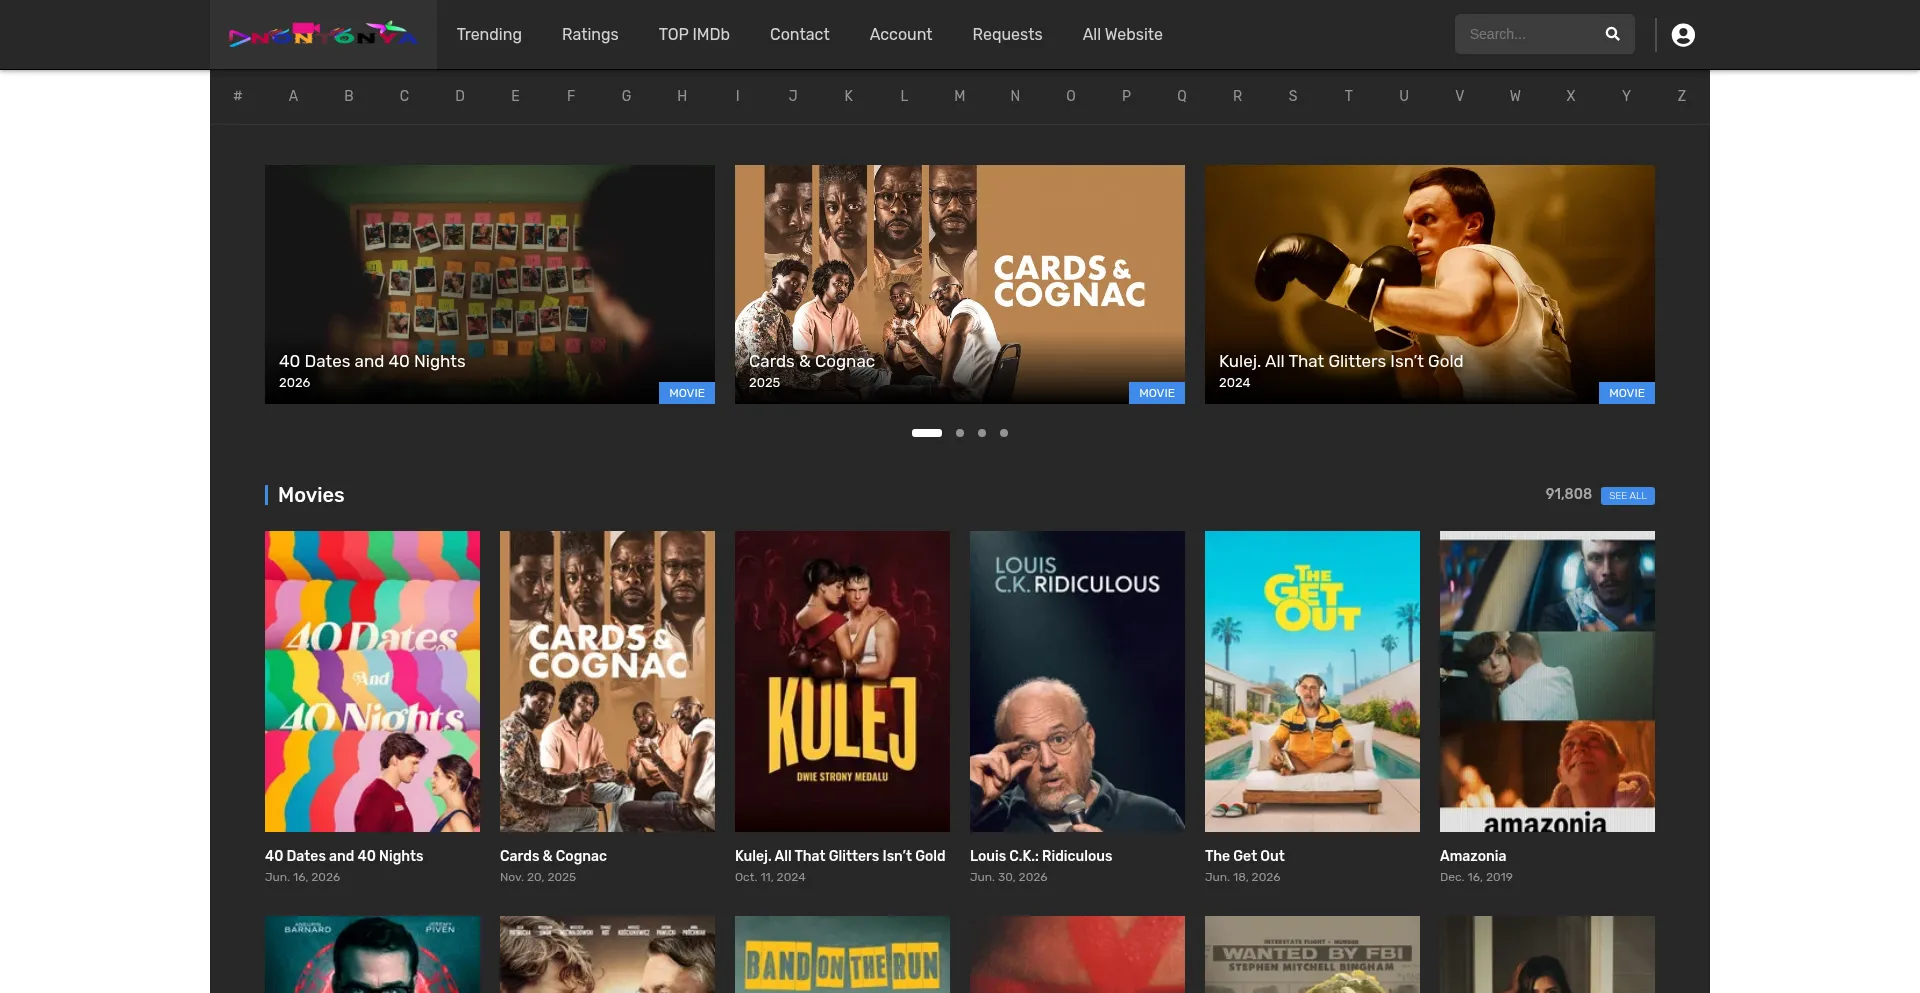Click the MOVIE badge on 40 Dates slide

coord(687,393)
